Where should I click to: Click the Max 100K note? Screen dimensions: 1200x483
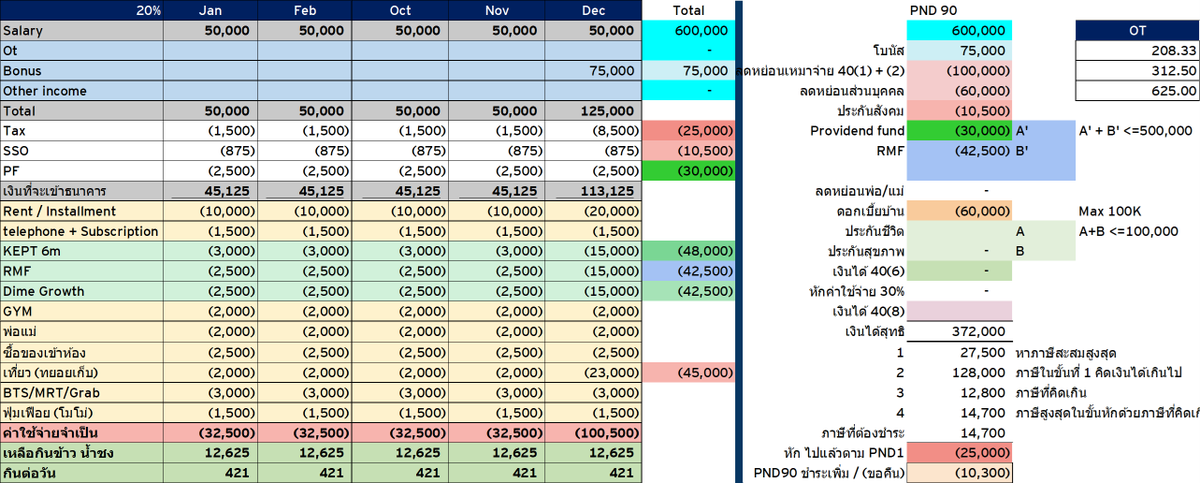[1112, 211]
